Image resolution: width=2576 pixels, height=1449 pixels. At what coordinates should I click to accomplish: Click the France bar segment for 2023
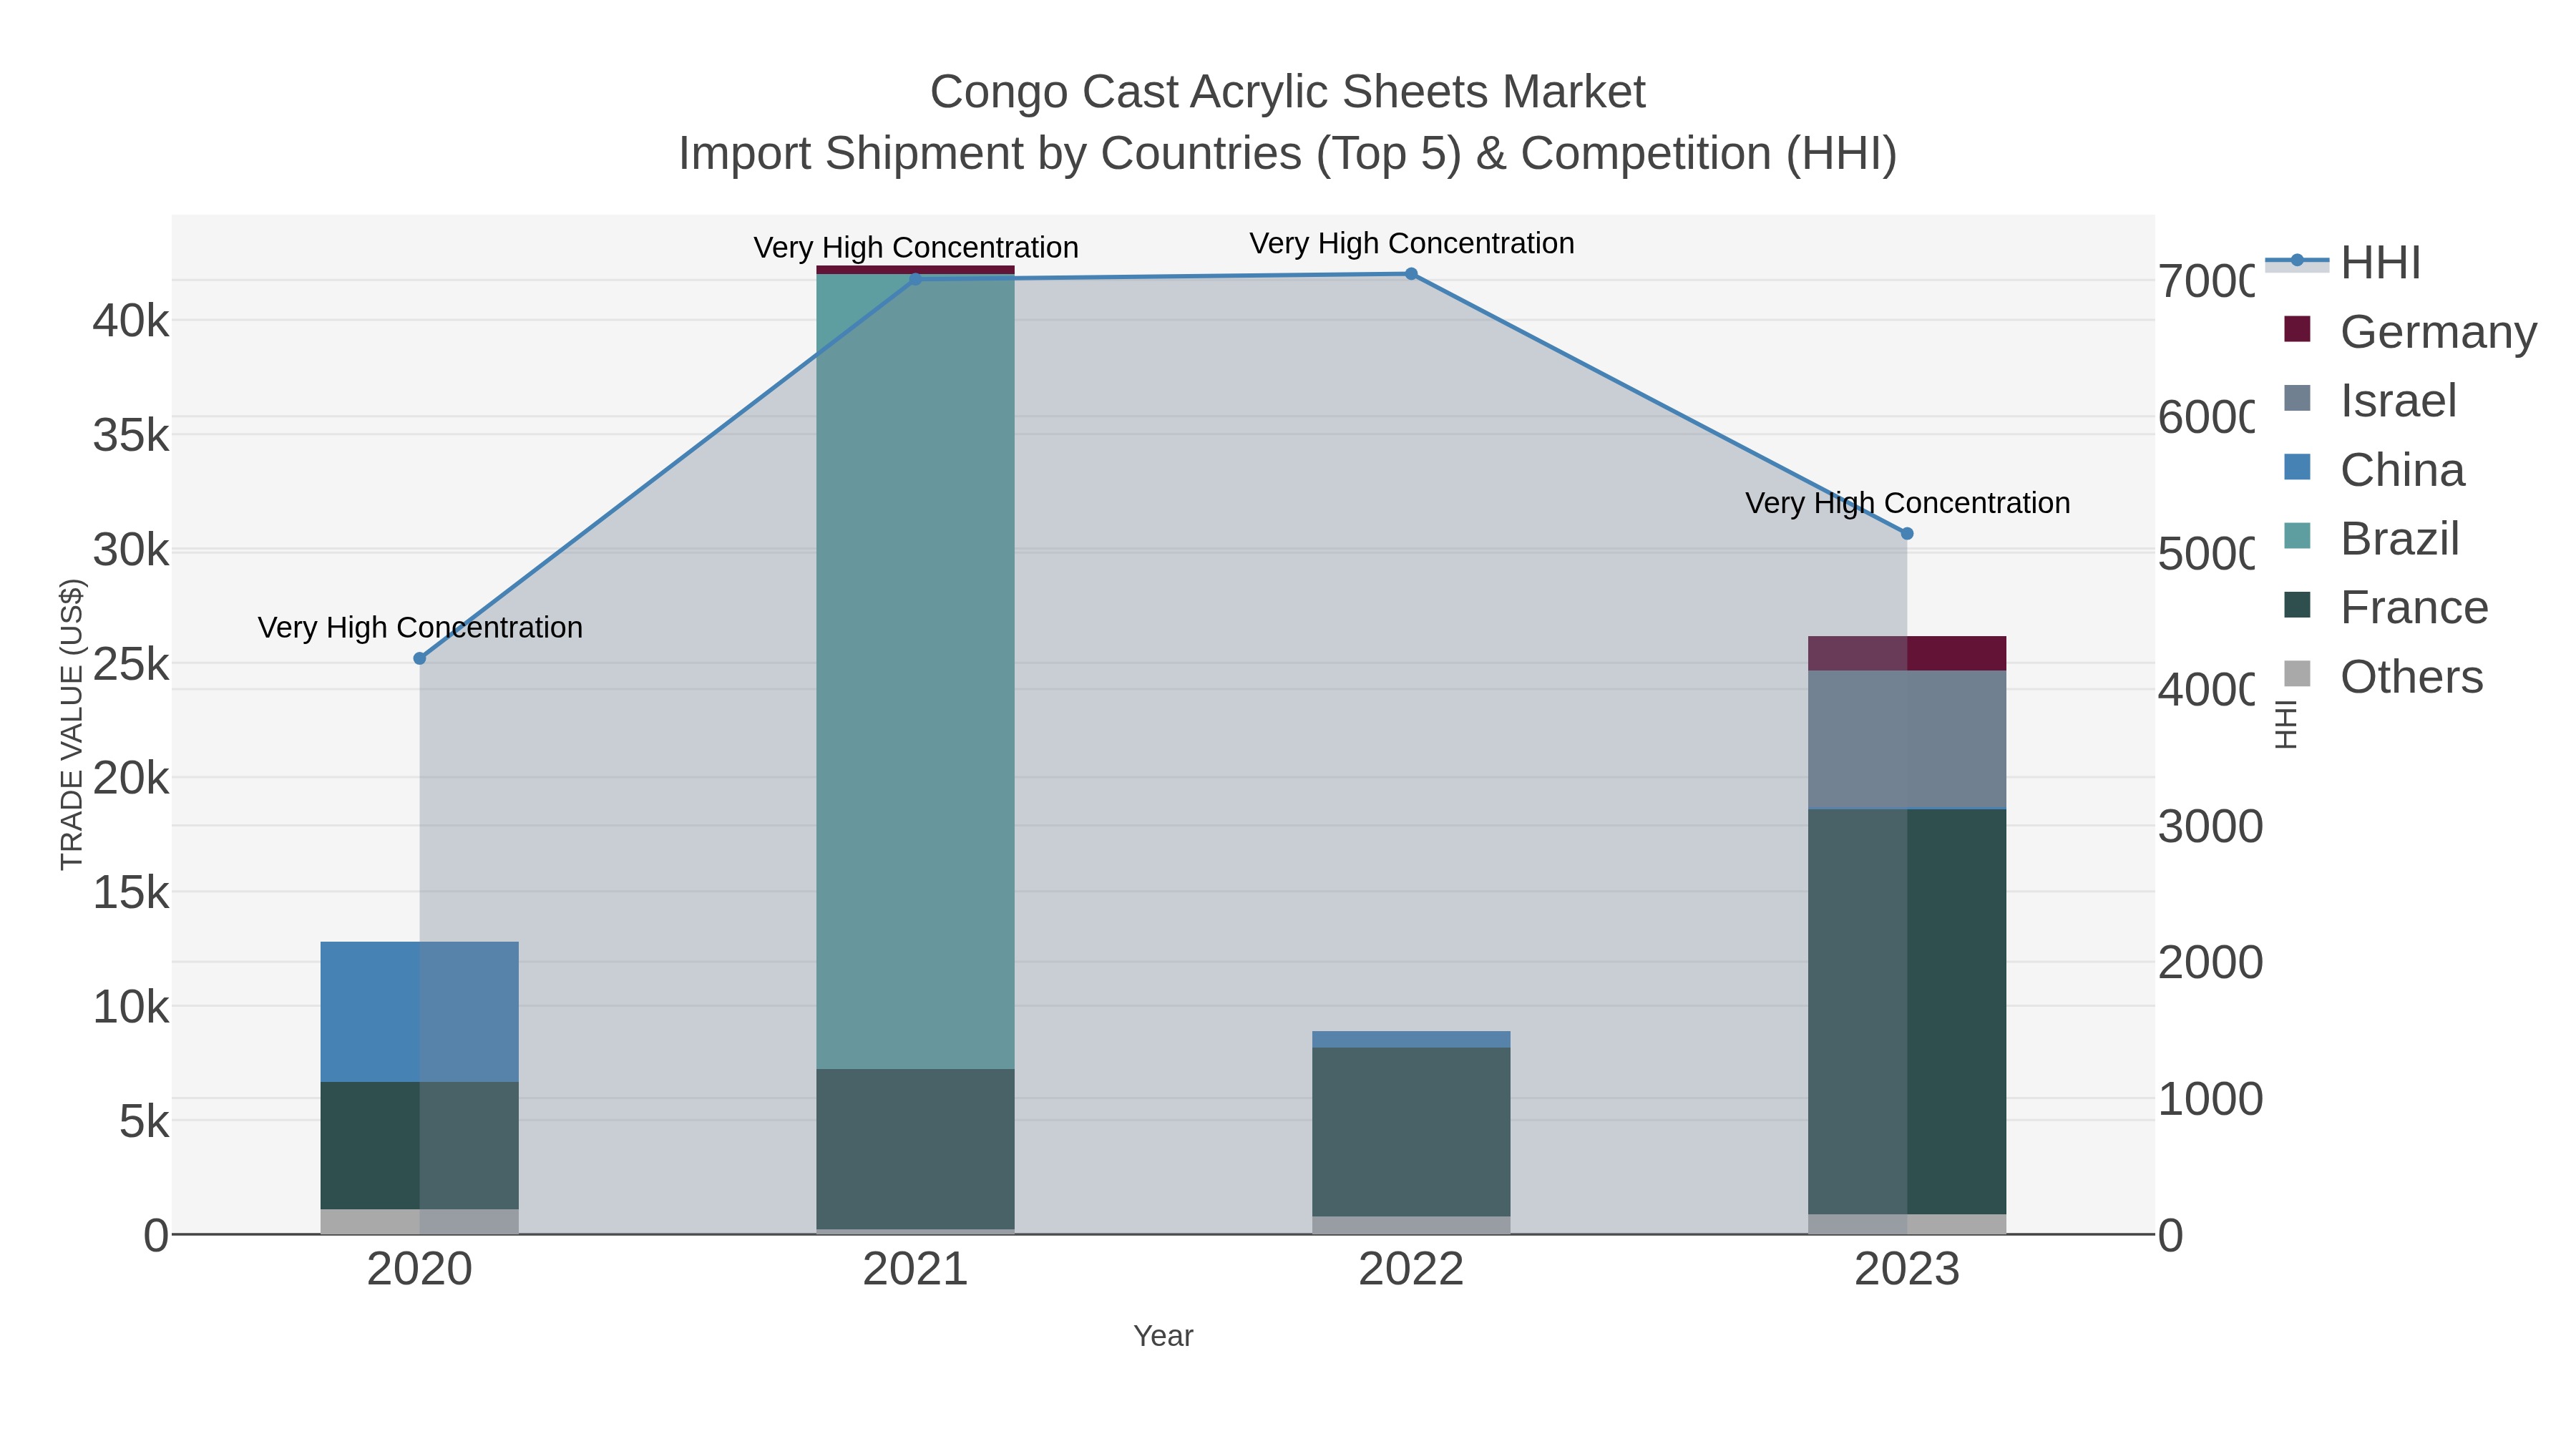click(1907, 1012)
